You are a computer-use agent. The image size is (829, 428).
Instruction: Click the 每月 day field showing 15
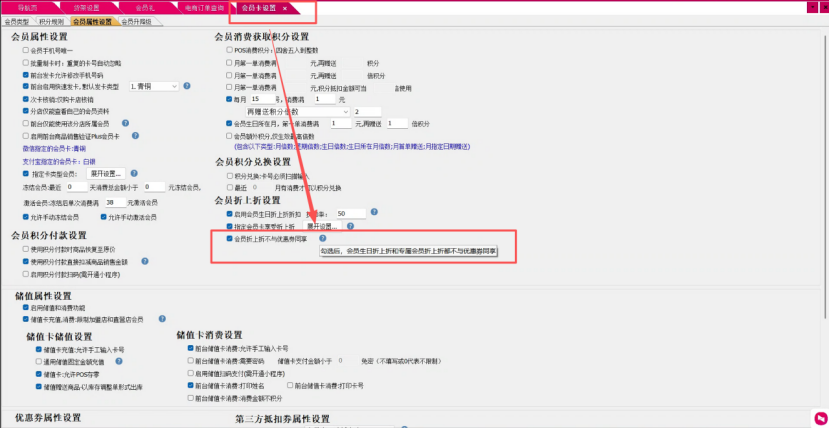pos(262,99)
